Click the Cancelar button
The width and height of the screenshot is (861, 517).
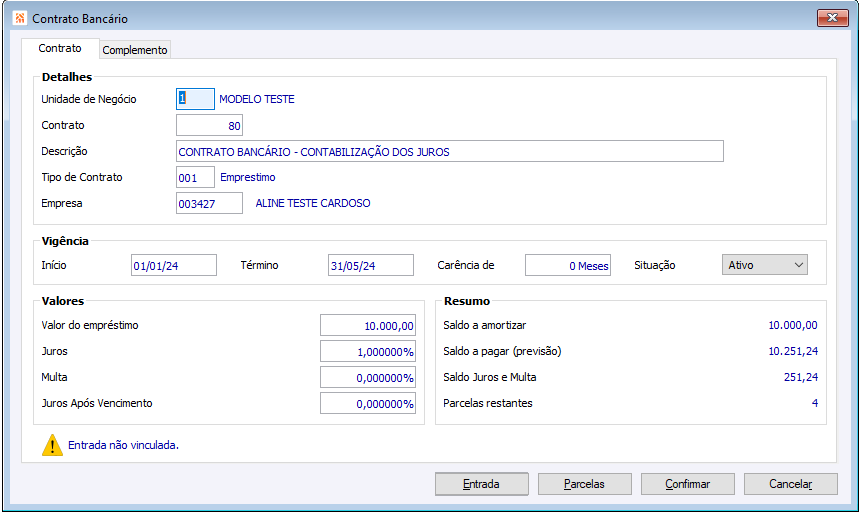coord(791,484)
